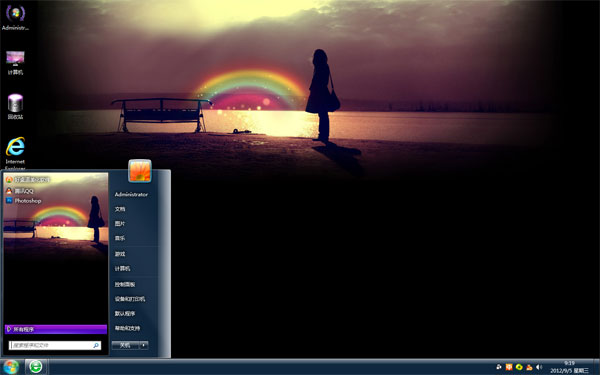Open the 回收站 recycle bin icon
Viewport: 600px width, 375px height.
[x=15, y=106]
